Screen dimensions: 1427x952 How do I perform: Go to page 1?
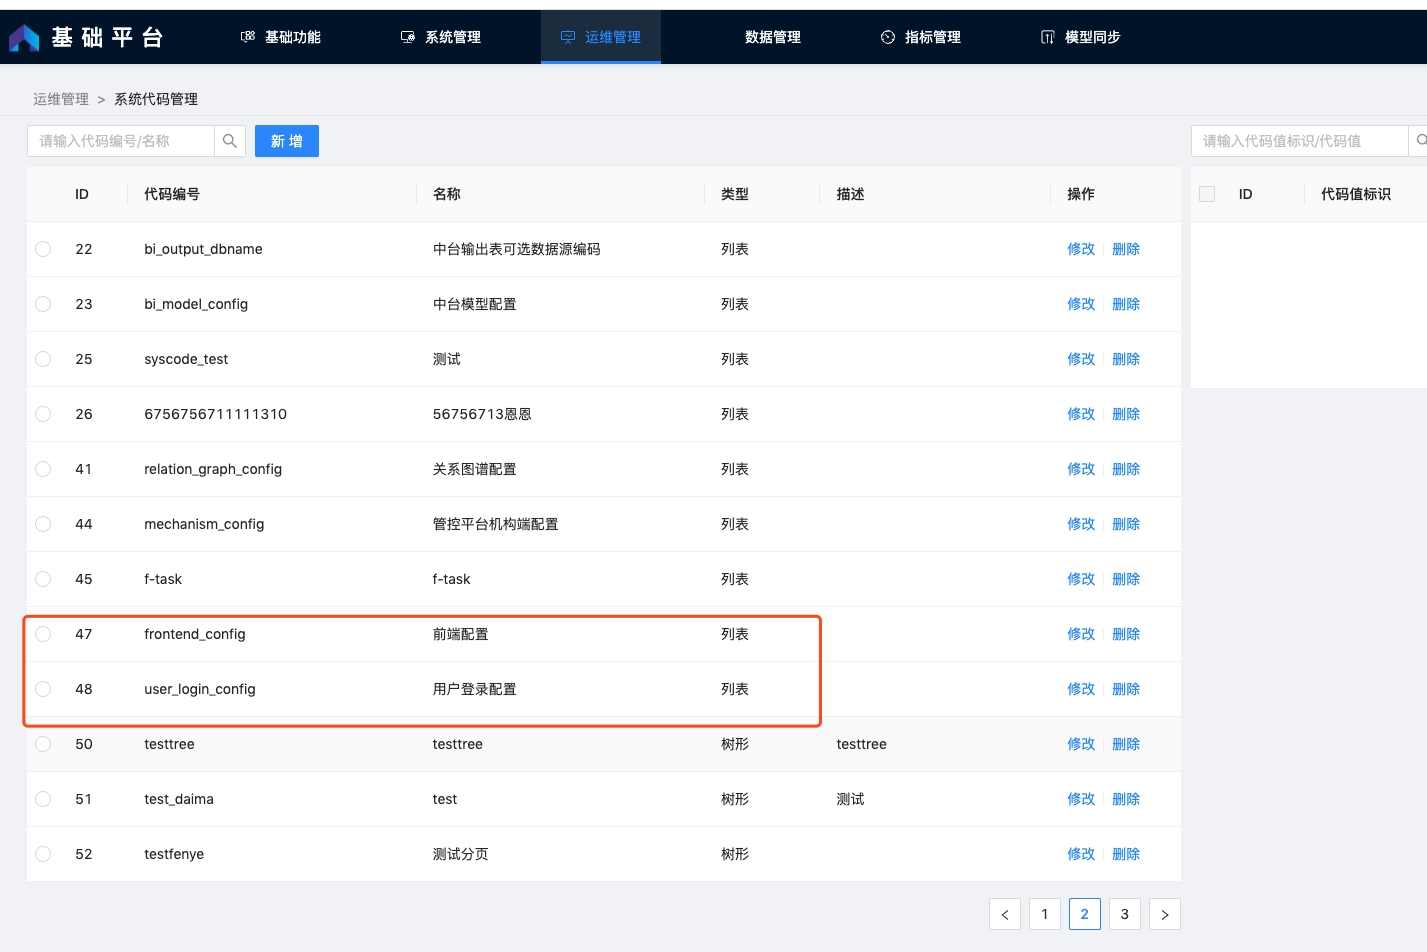pyautogui.click(x=1045, y=914)
